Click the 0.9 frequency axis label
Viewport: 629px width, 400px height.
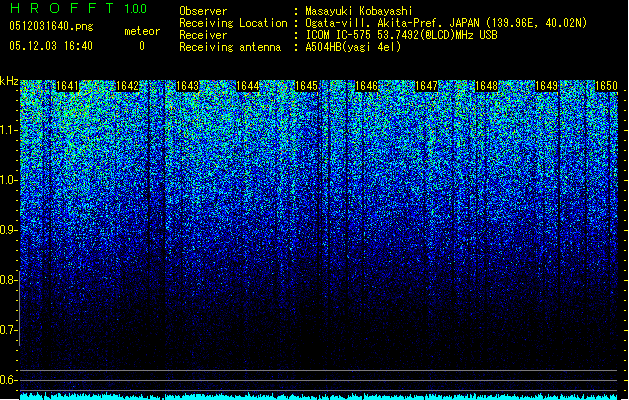[8, 230]
